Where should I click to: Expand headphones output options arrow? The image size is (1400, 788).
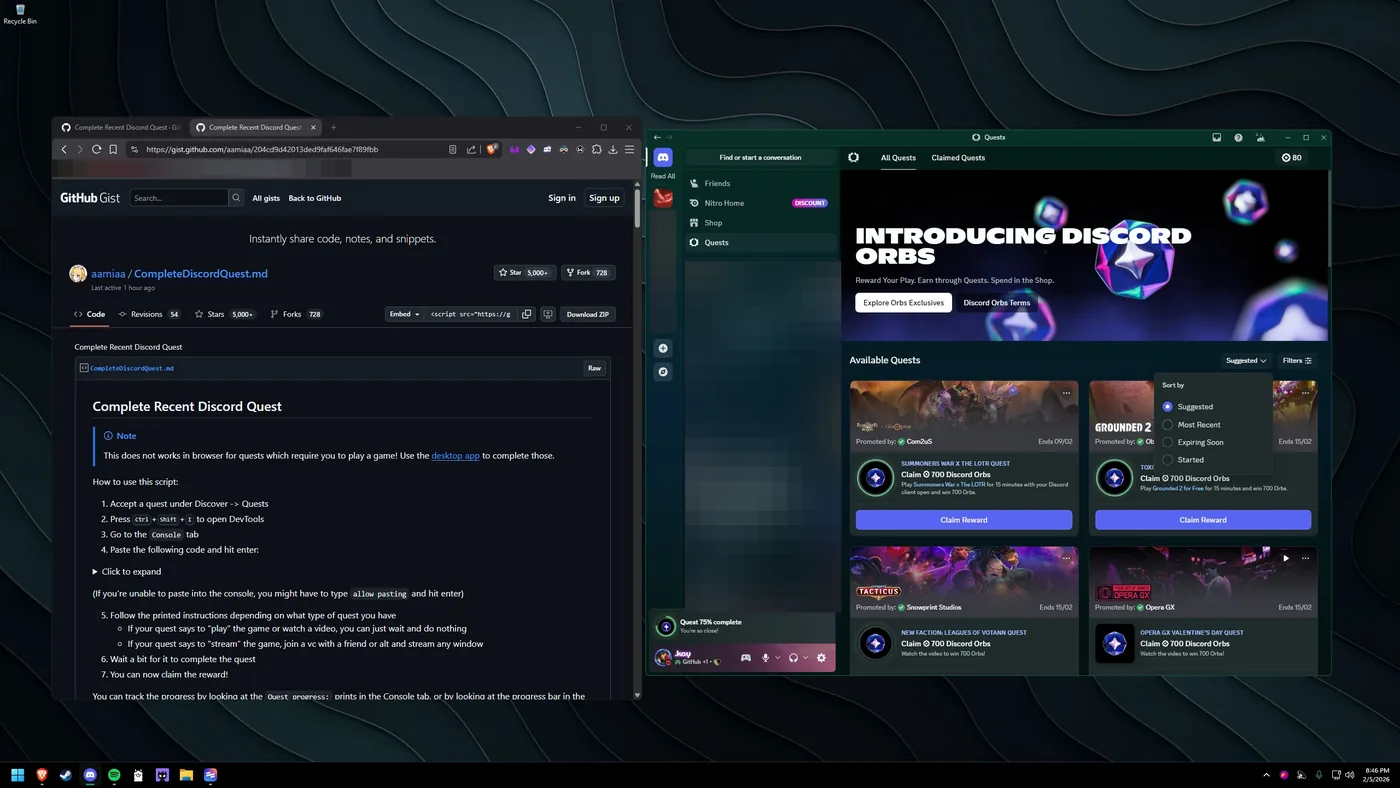805,657
